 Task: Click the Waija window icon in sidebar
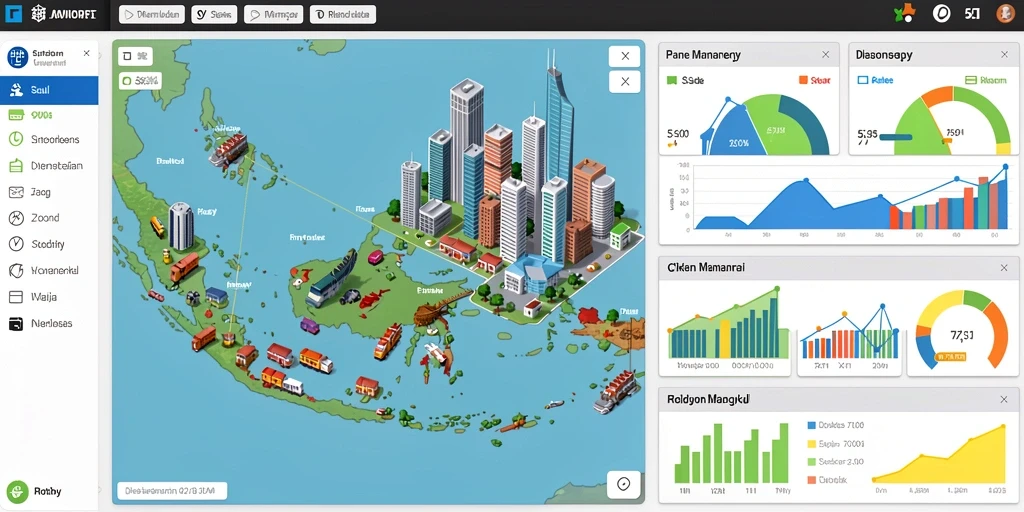16,296
